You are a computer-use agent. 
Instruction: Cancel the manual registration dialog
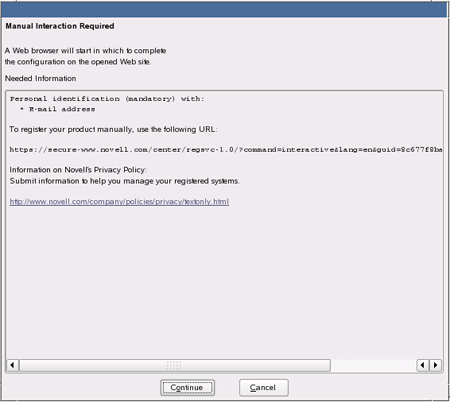(x=263, y=388)
